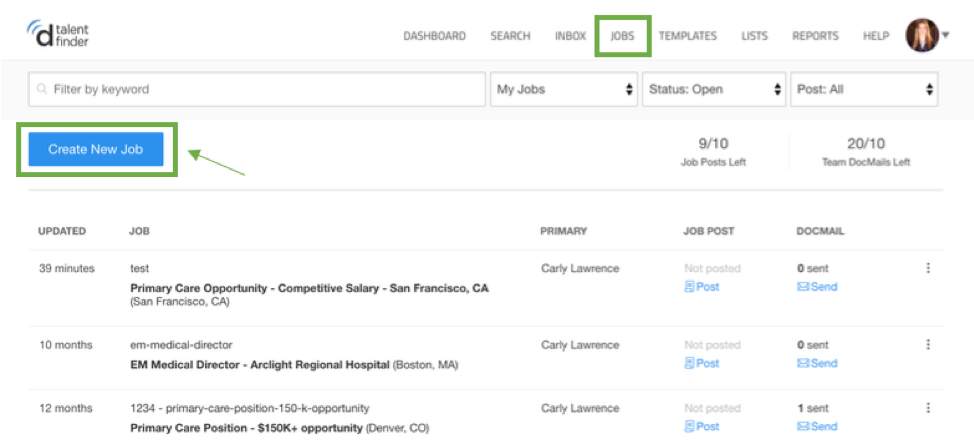Open the Primary Care Opportunity San Francisco job
974x447 pixels.
click(309, 289)
